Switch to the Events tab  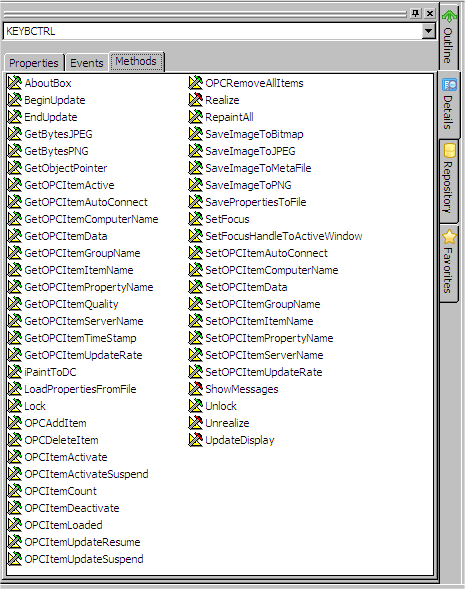pyautogui.click(x=86, y=62)
